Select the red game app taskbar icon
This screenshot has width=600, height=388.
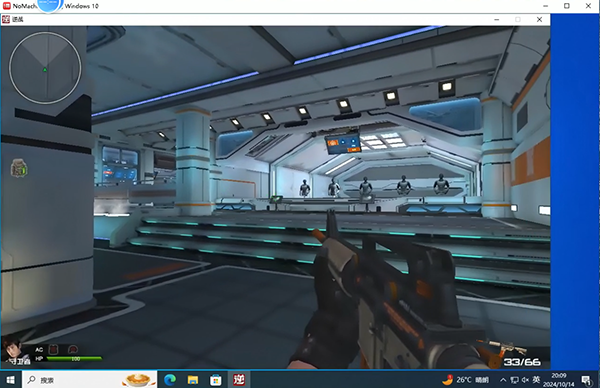coord(239,380)
